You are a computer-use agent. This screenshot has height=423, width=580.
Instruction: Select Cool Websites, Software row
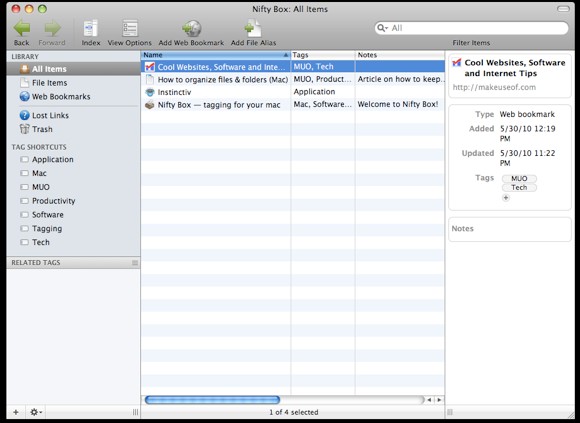pyautogui.click(x=293, y=67)
